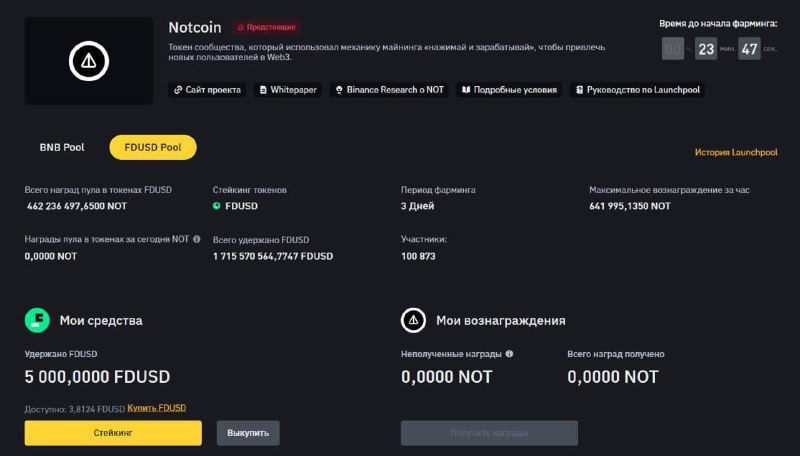Click the Выкупить button
Image resolution: width=800 pixels, height=456 pixels.
pos(248,433)
